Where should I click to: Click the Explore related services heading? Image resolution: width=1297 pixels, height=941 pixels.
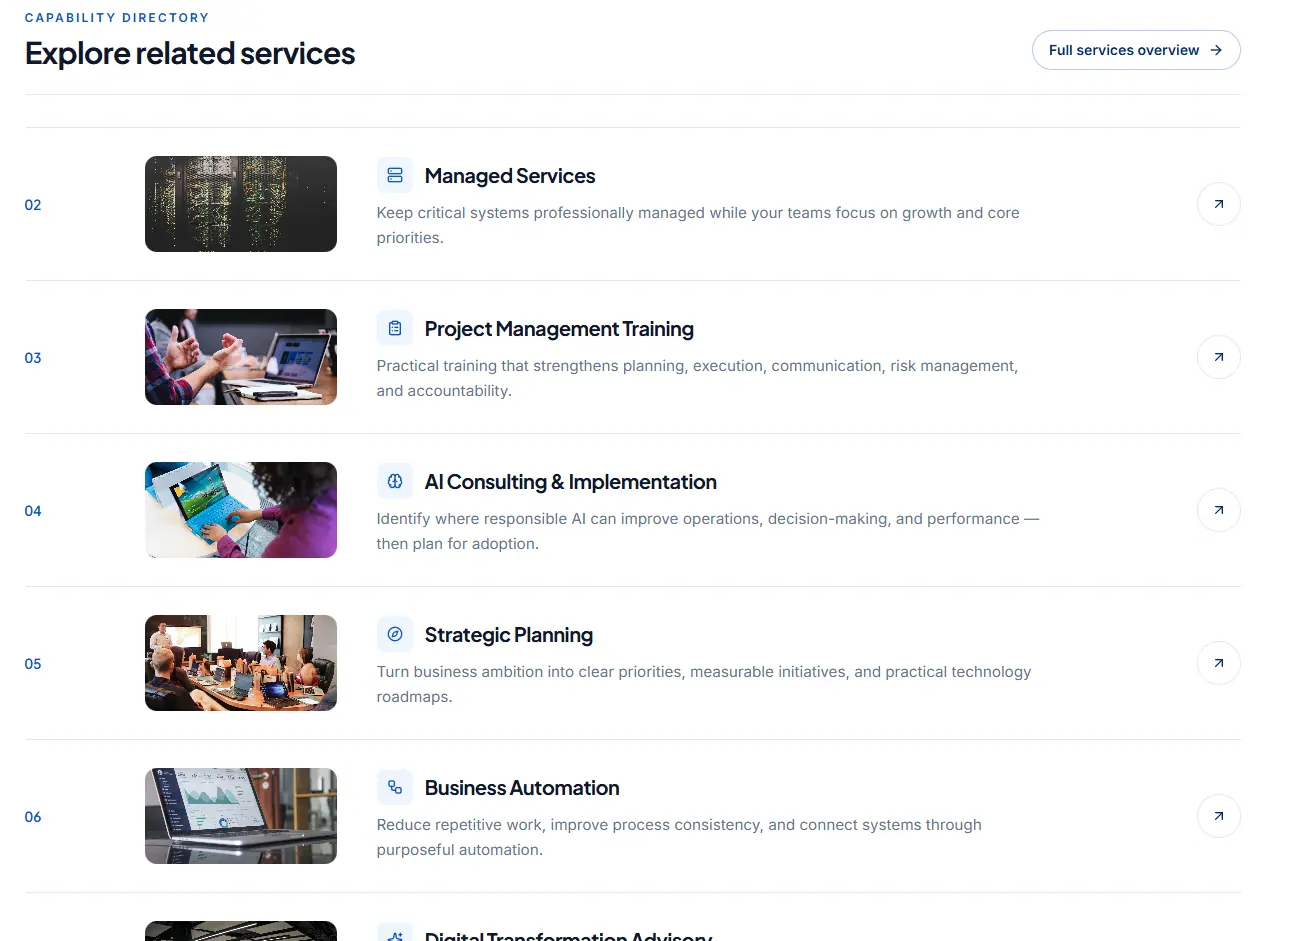(190, 53)
